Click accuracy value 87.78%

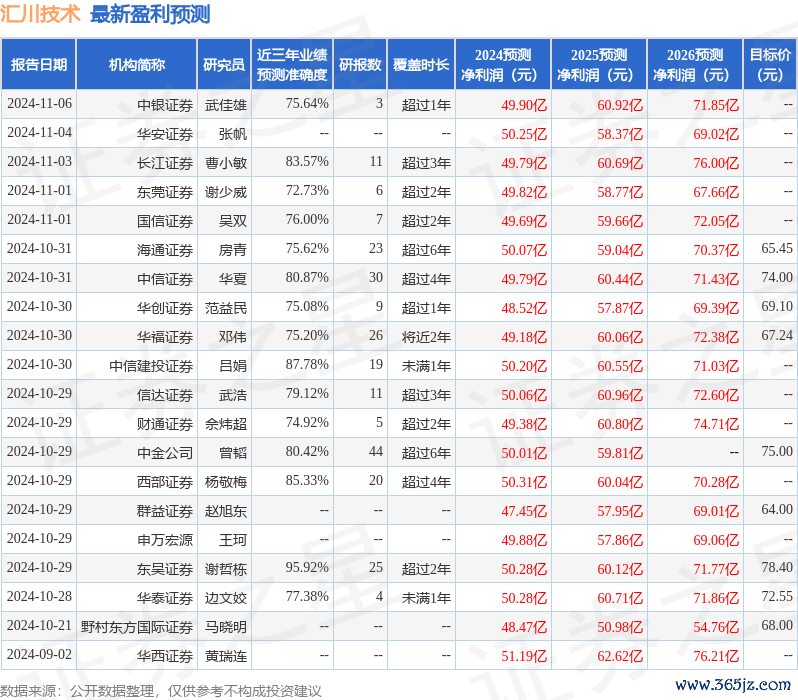click(307, 365)
